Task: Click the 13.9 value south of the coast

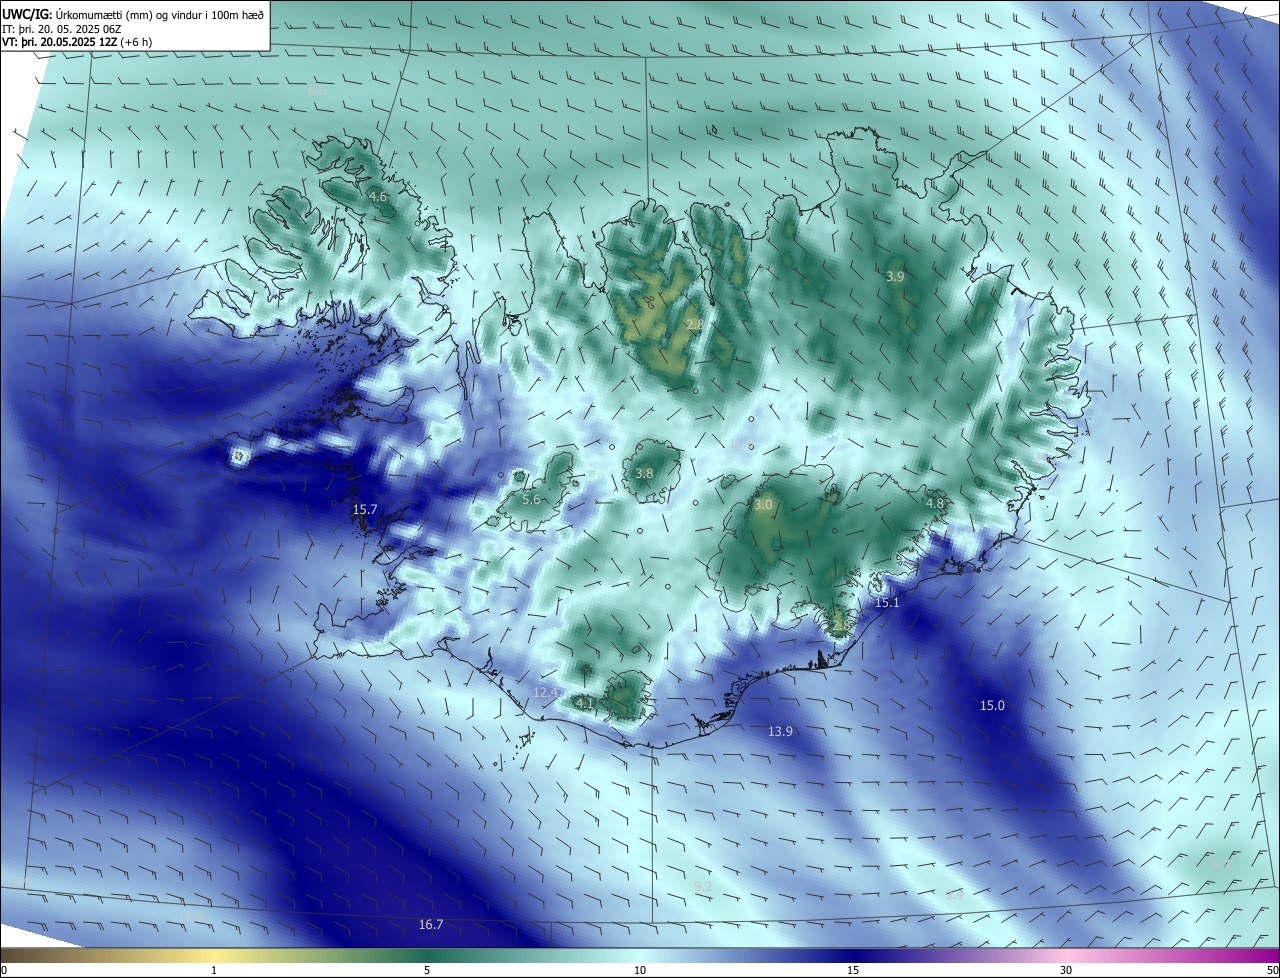Action: (x=780, y=732)
